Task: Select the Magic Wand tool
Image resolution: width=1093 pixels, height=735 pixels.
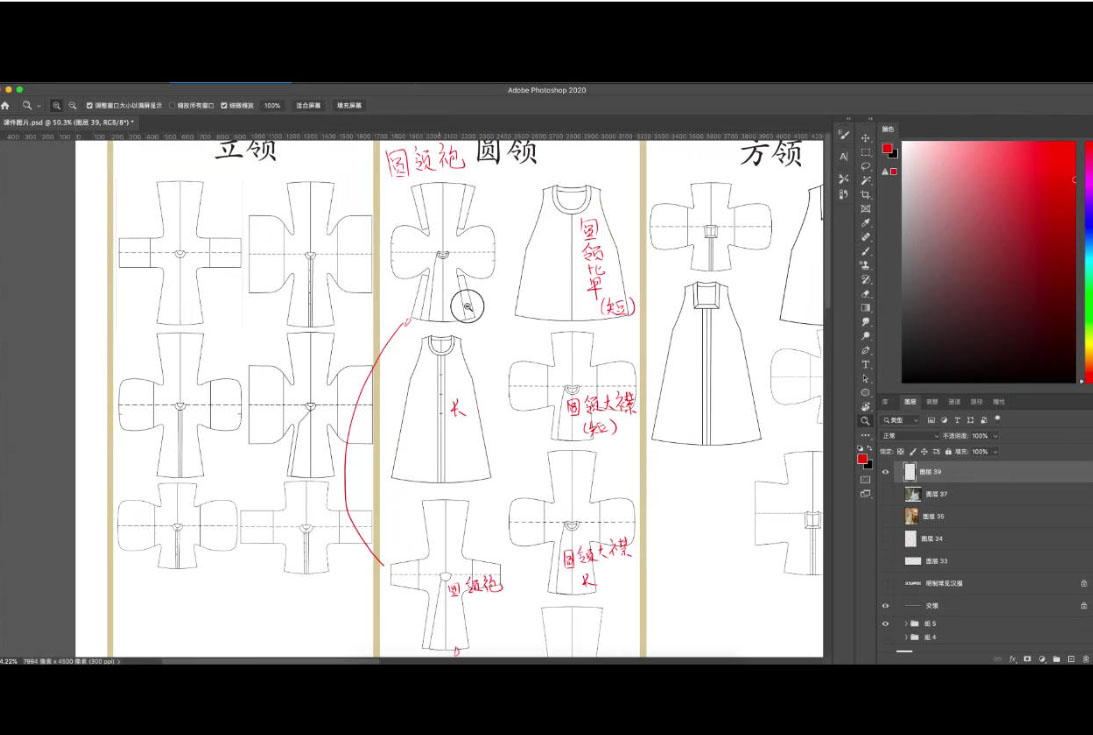Action: pyautogui.click(x=865, y=181)
